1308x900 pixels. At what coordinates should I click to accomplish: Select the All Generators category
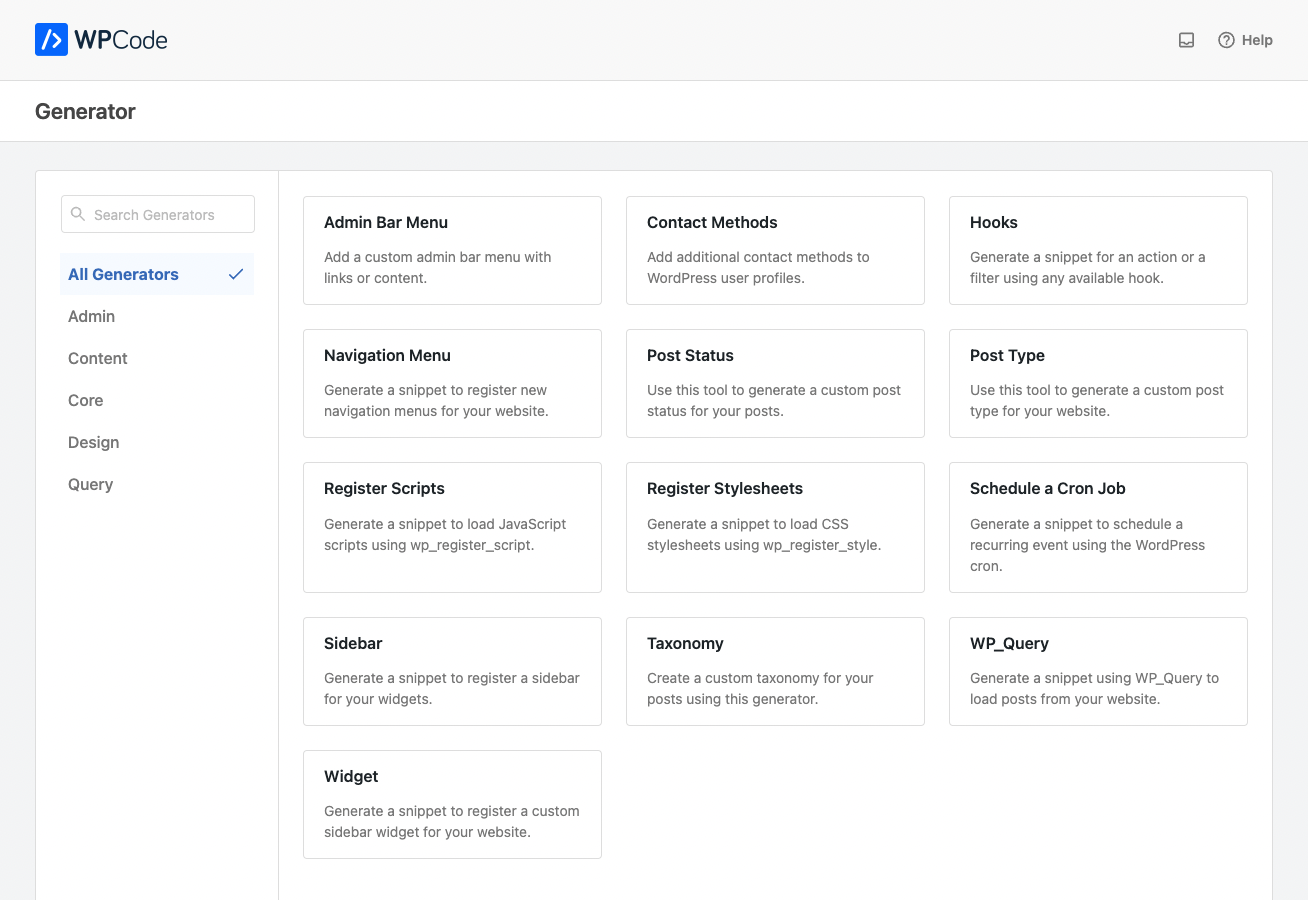(x=123, y=274)
